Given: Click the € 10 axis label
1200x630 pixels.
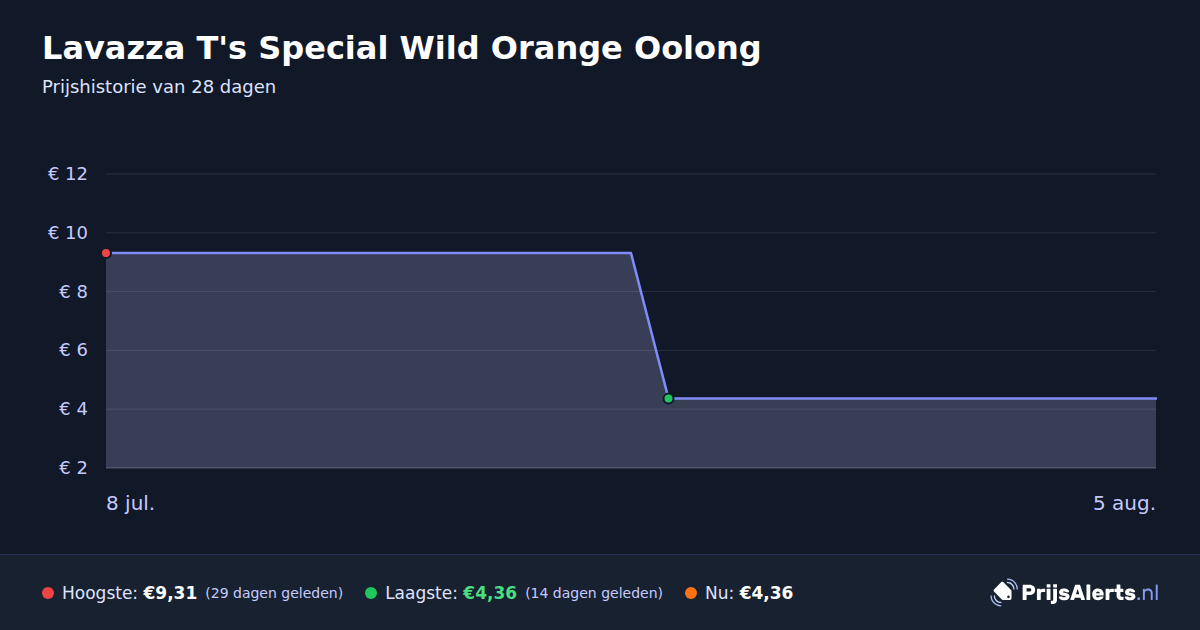Looking at the screenshot, I should [68, 233].
